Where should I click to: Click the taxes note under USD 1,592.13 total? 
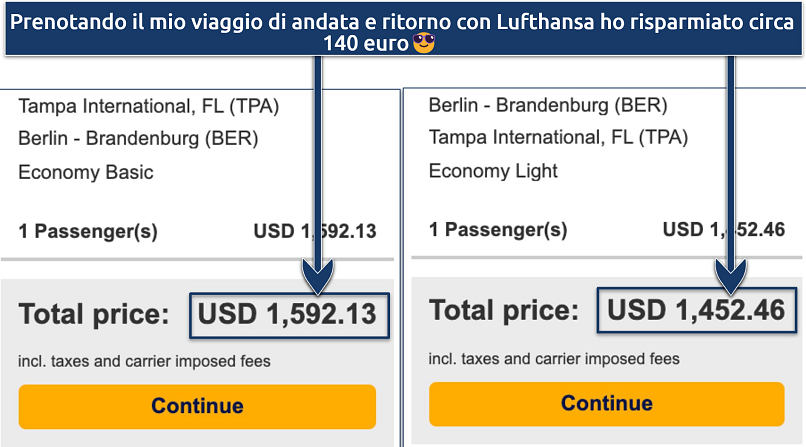(144, 361)
